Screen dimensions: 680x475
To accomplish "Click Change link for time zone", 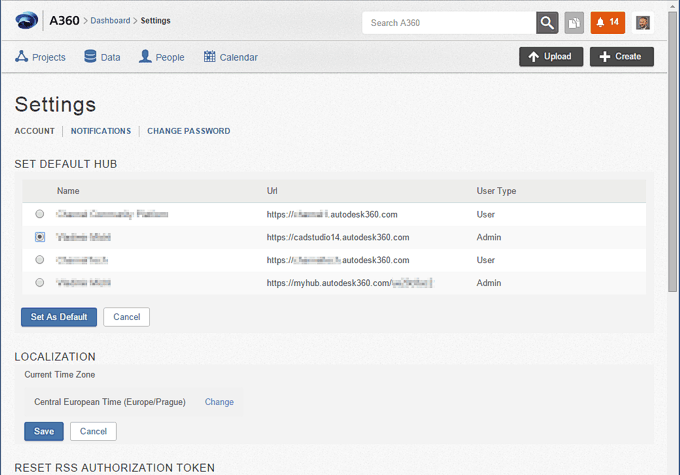I will (x=219, y=402).
